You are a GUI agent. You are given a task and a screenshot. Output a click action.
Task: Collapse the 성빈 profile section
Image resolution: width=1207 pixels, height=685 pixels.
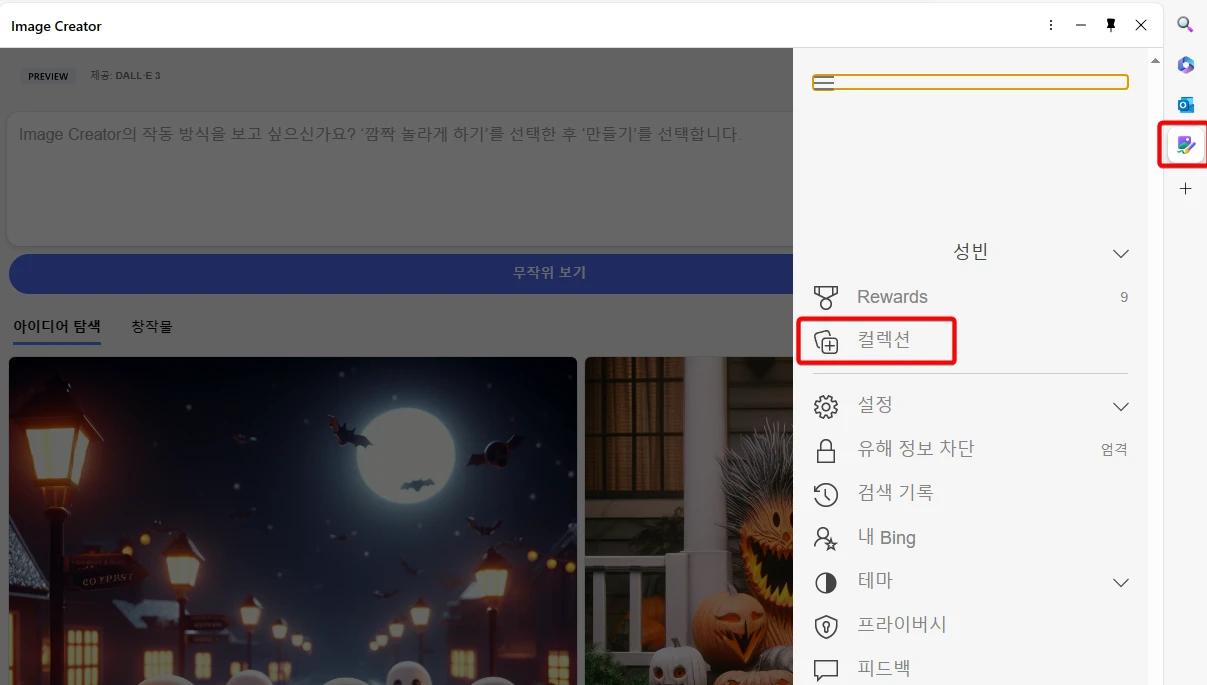[x=1120, y=253]
